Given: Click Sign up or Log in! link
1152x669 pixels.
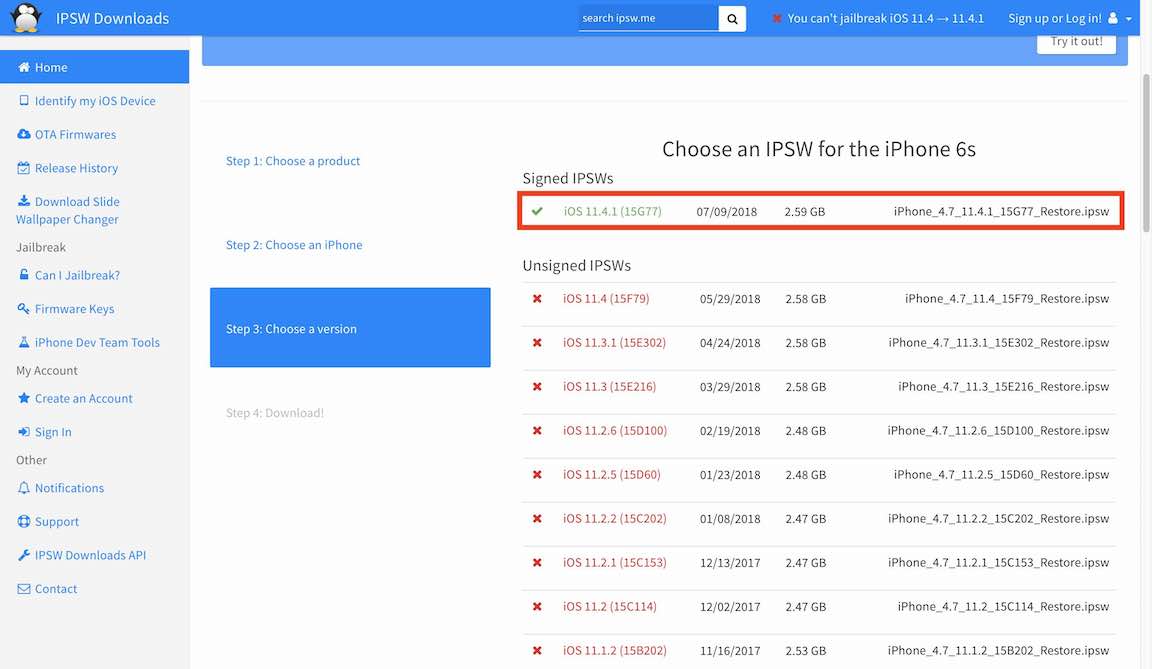Looking at the screenshot, I should [x=1054, y=18].
